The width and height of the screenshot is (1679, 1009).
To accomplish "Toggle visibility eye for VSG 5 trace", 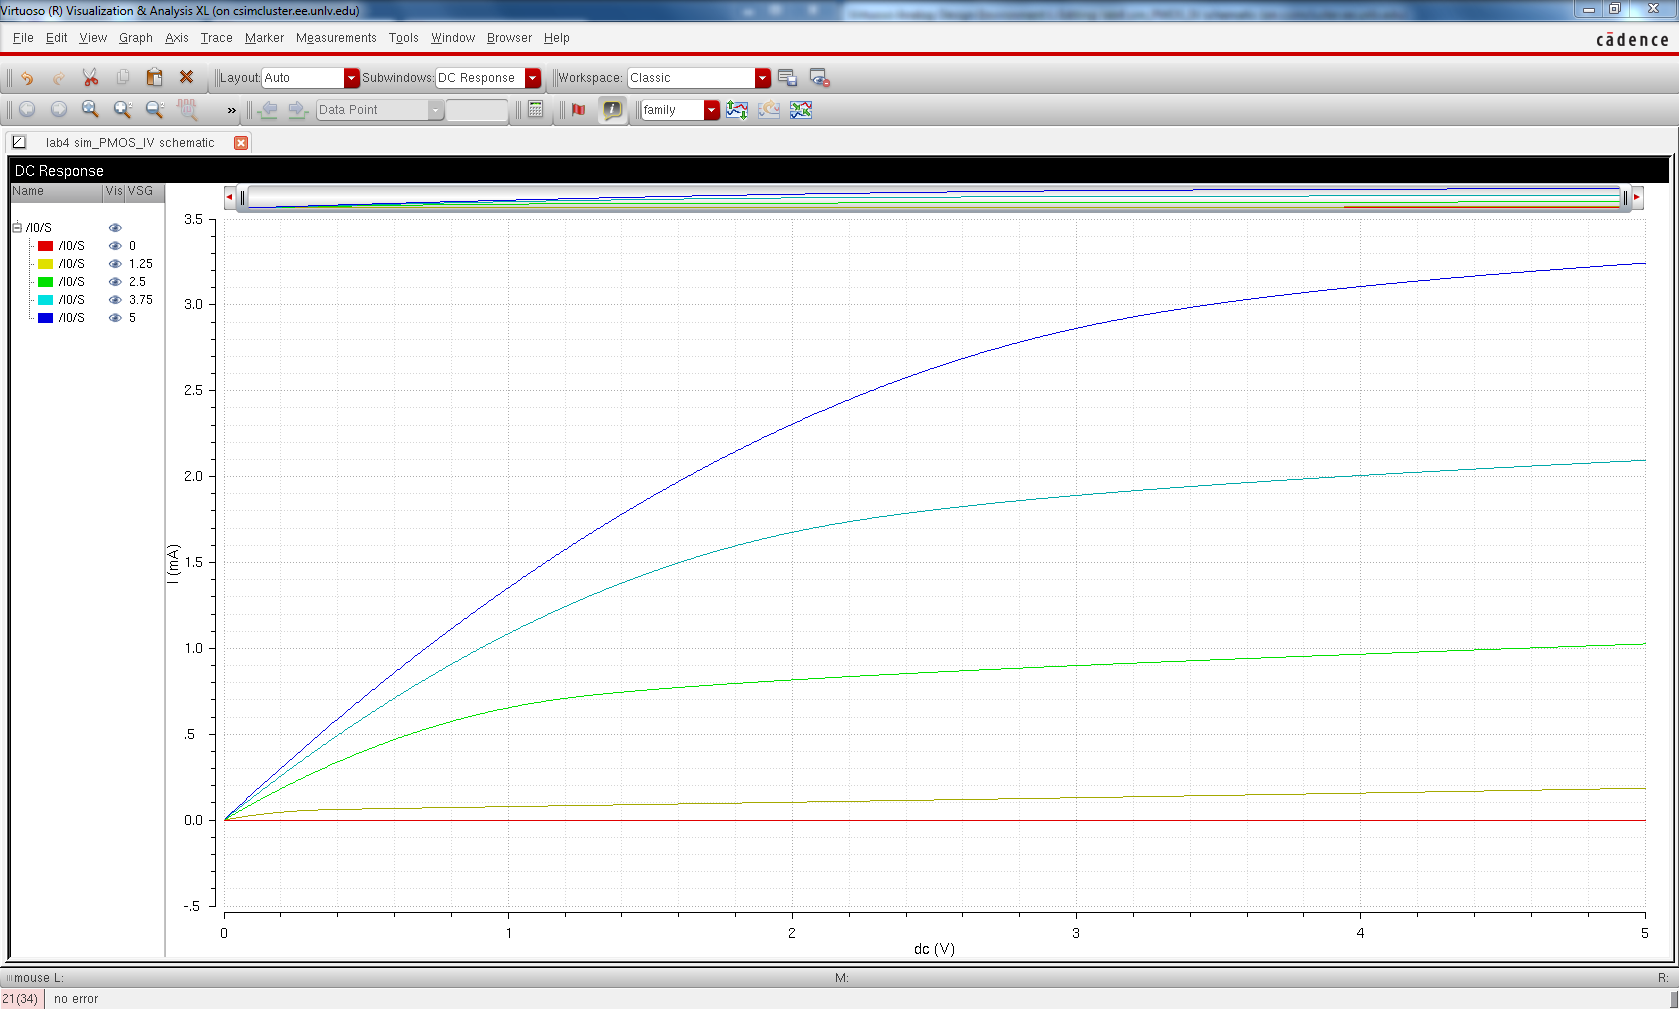I will [x=115, y=318].
